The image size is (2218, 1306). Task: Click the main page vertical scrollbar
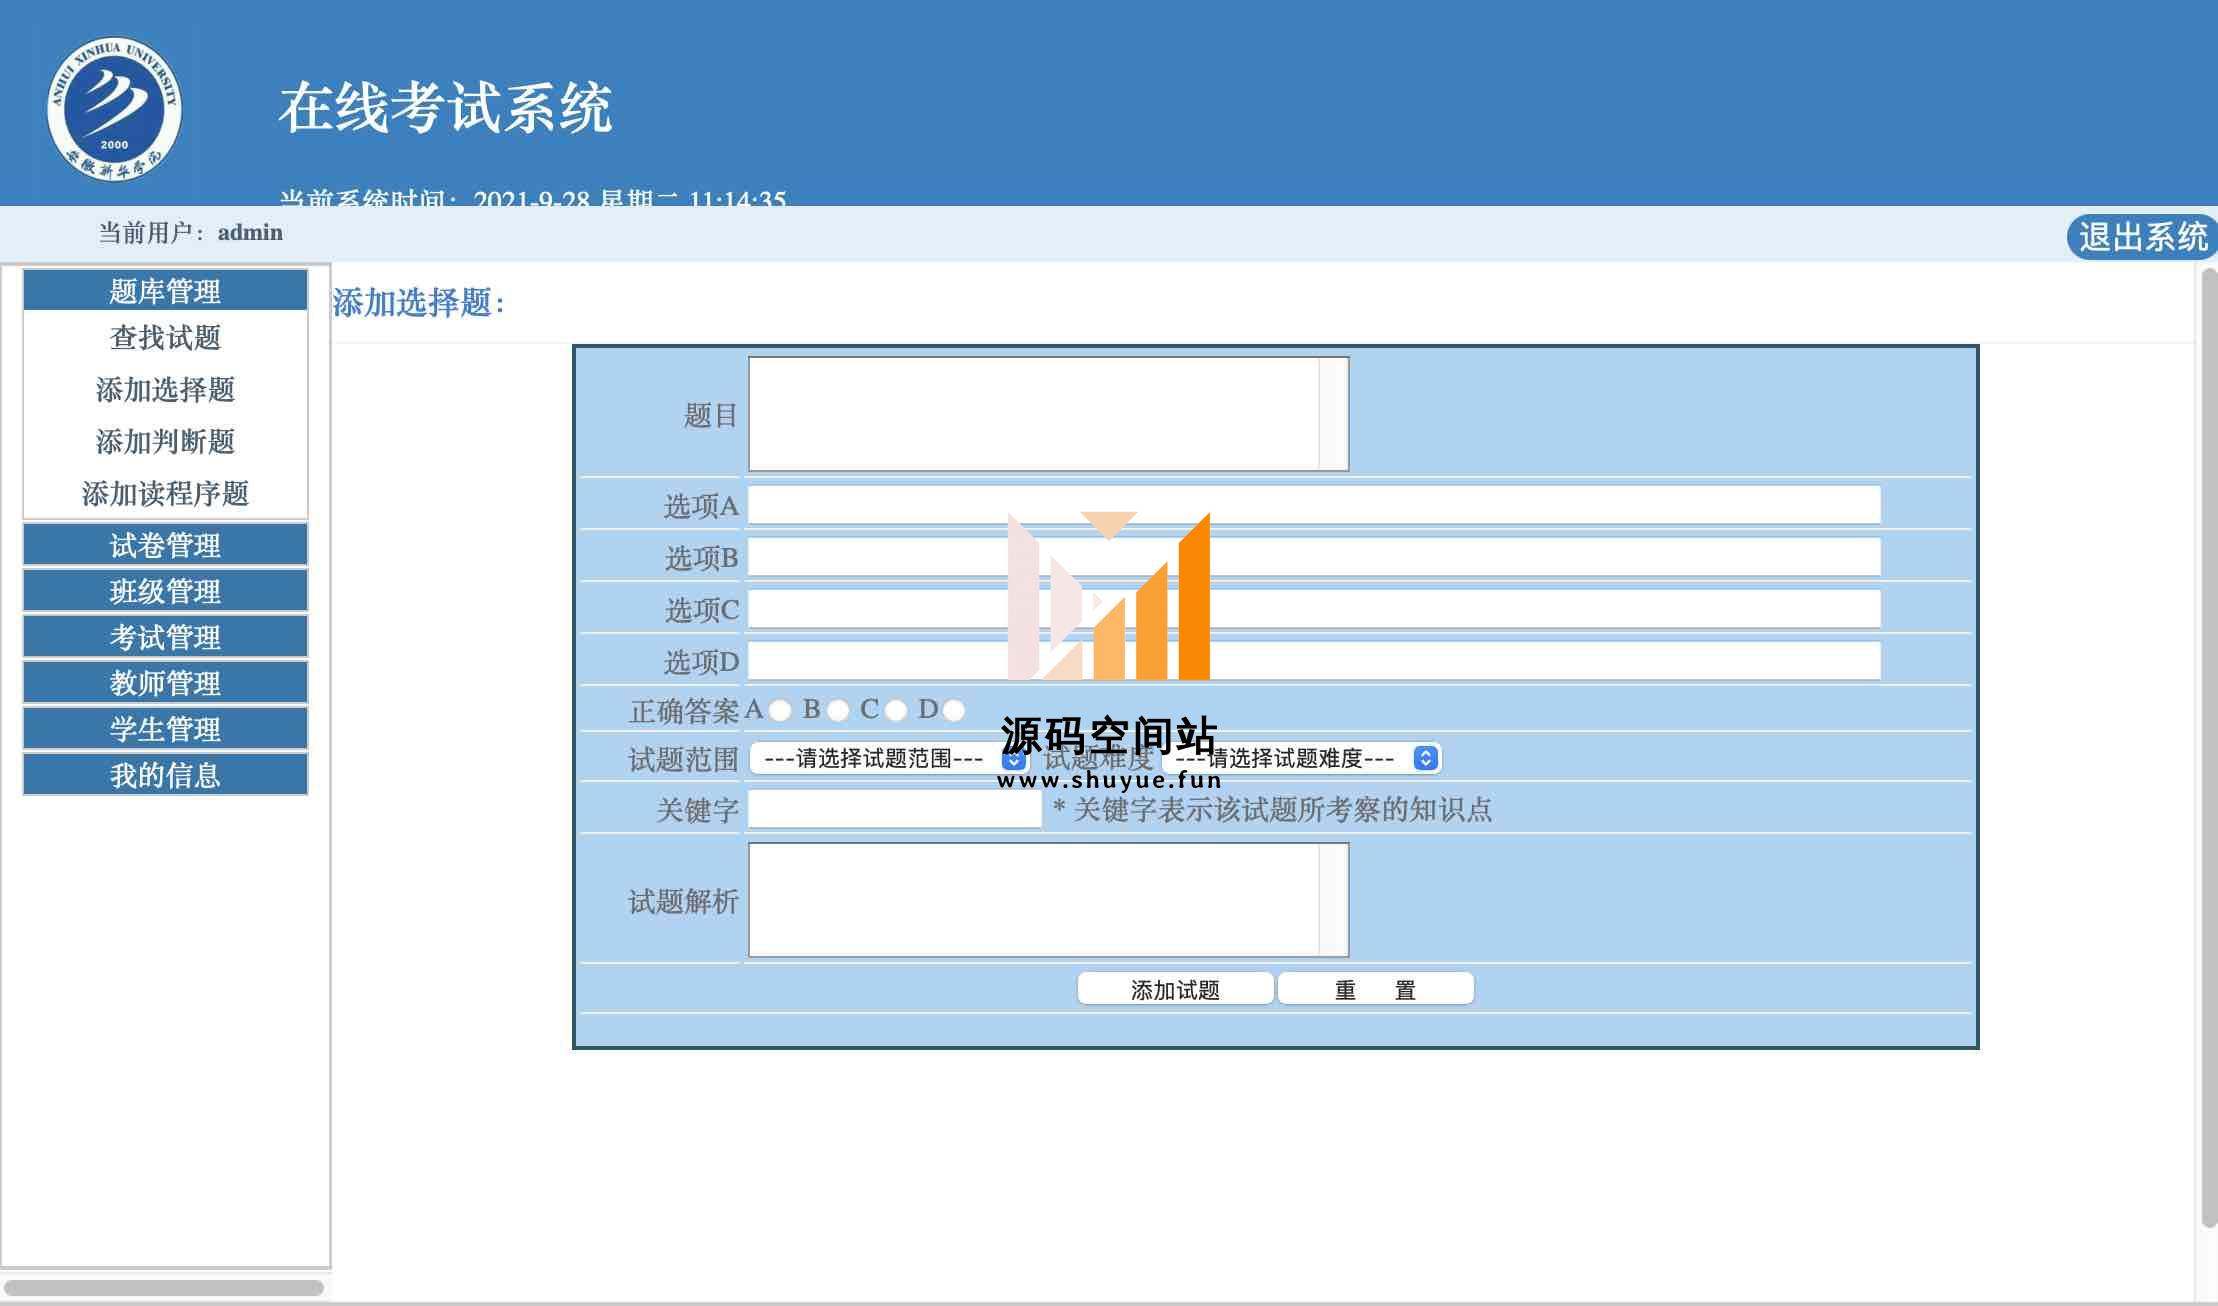click(2209, 747)
